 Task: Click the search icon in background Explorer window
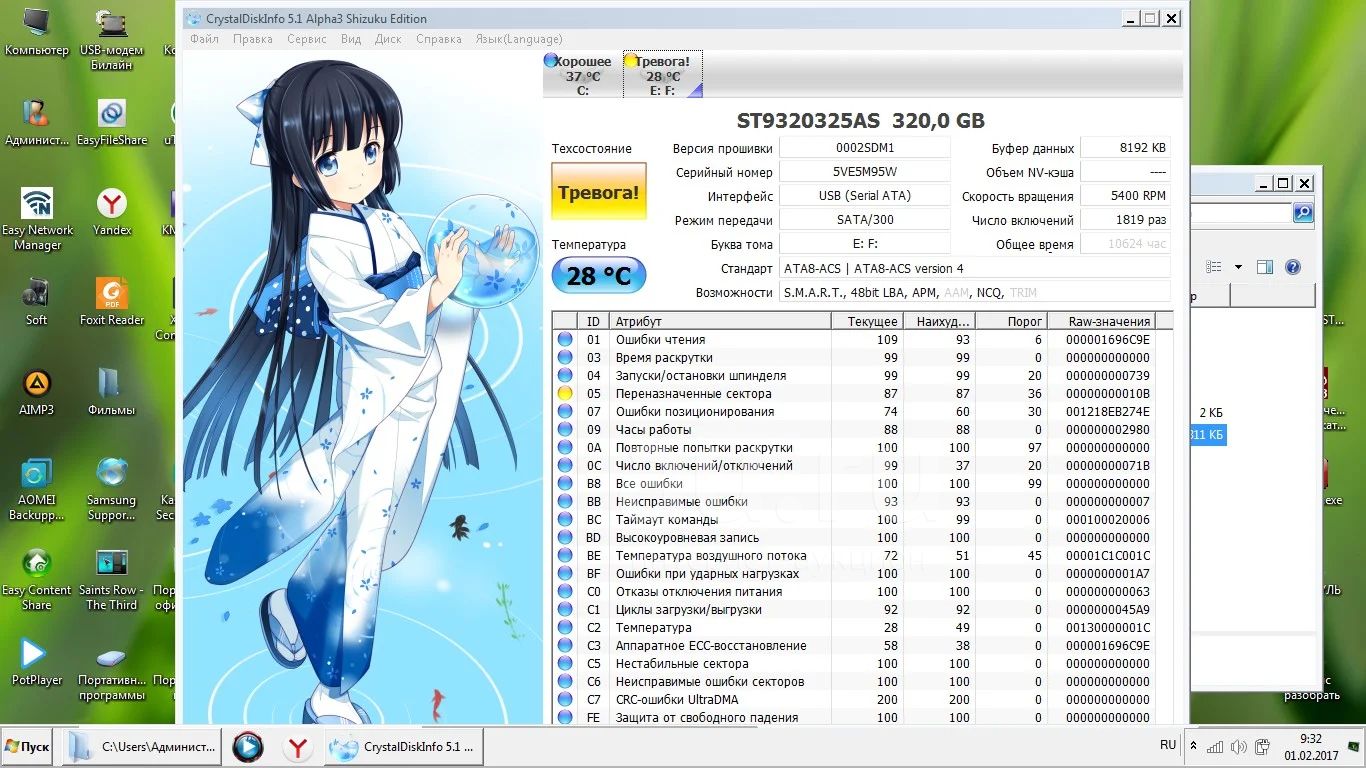(1303, 212)
